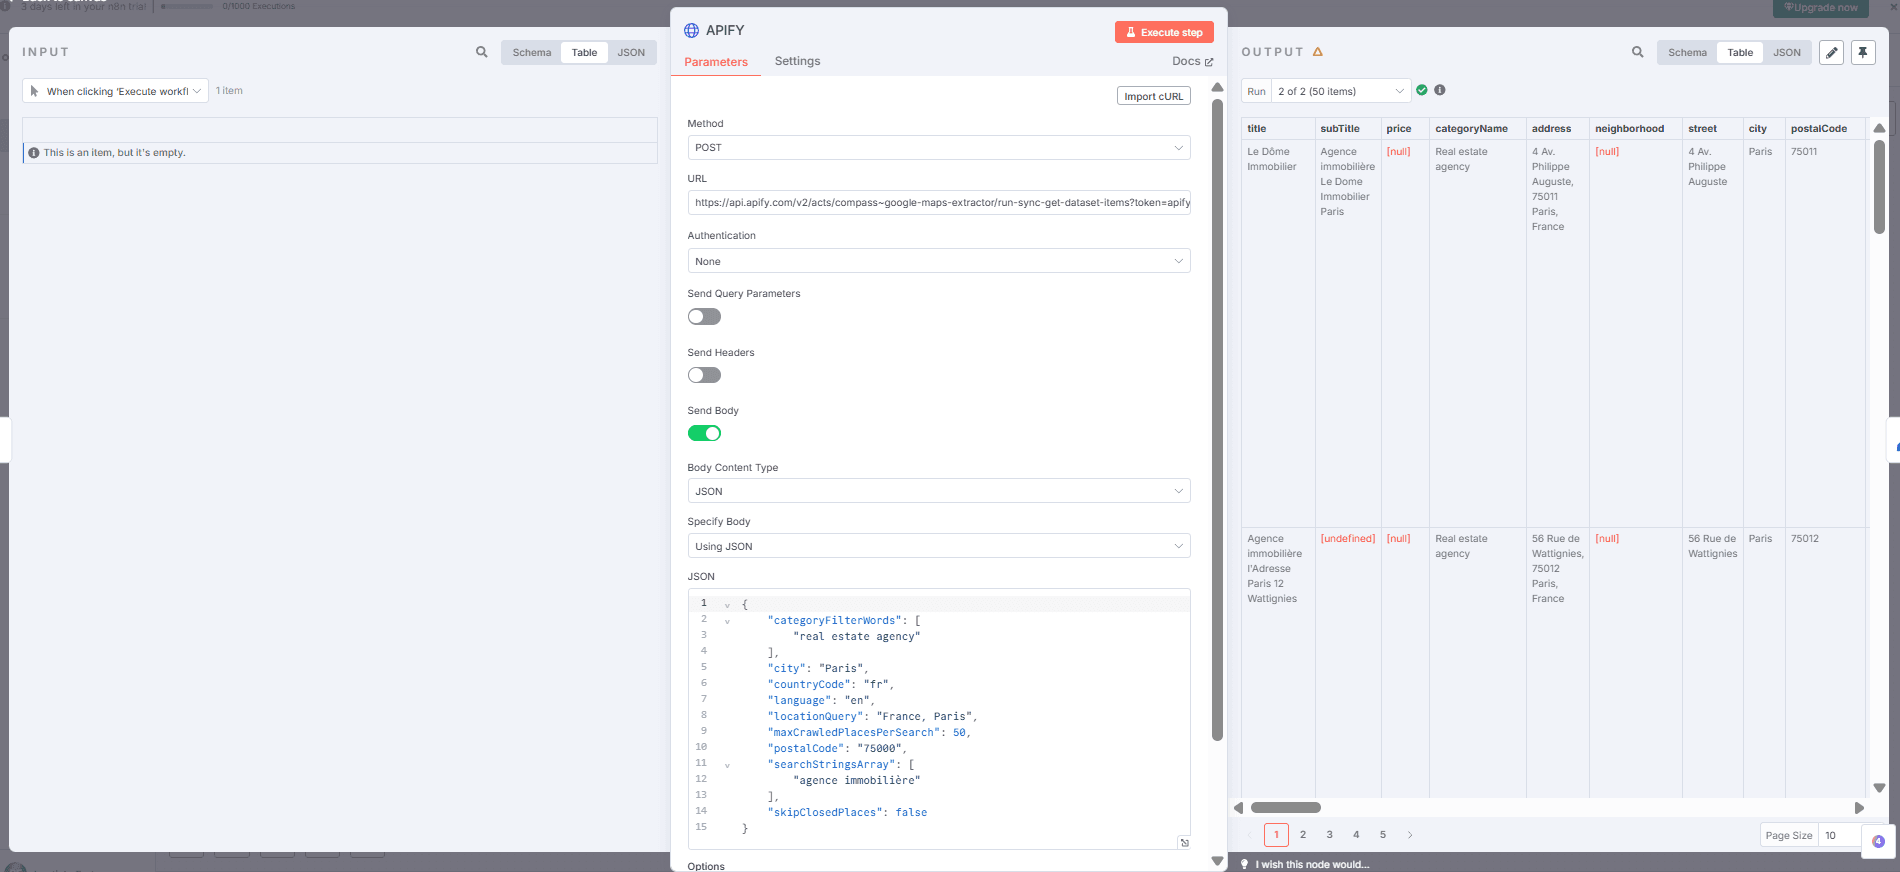
Task: Open the run selector '2 of 2 (50 items)'
Action: 1341,91
